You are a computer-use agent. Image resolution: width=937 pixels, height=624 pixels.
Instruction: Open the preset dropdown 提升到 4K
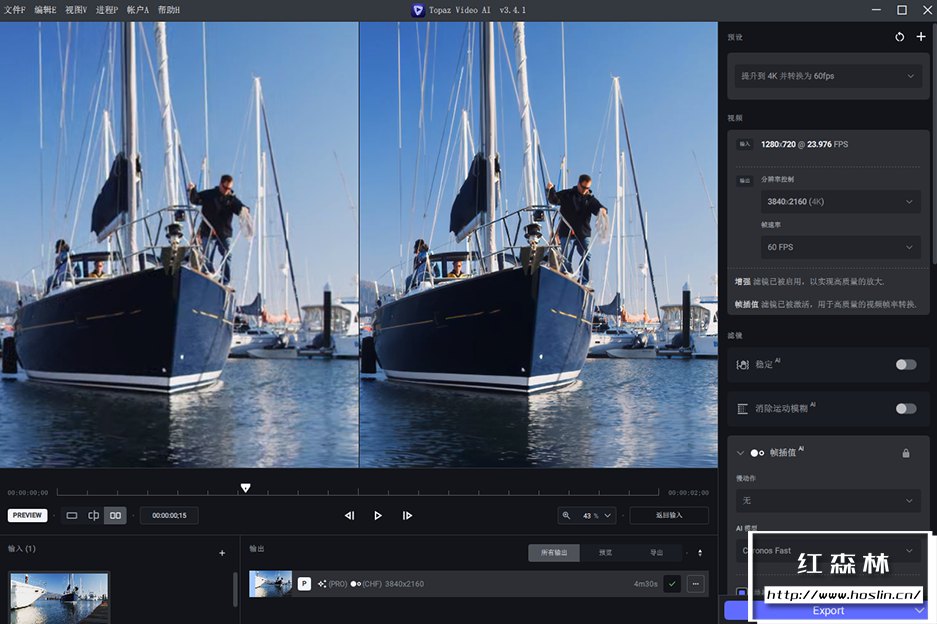click(826, 76)
